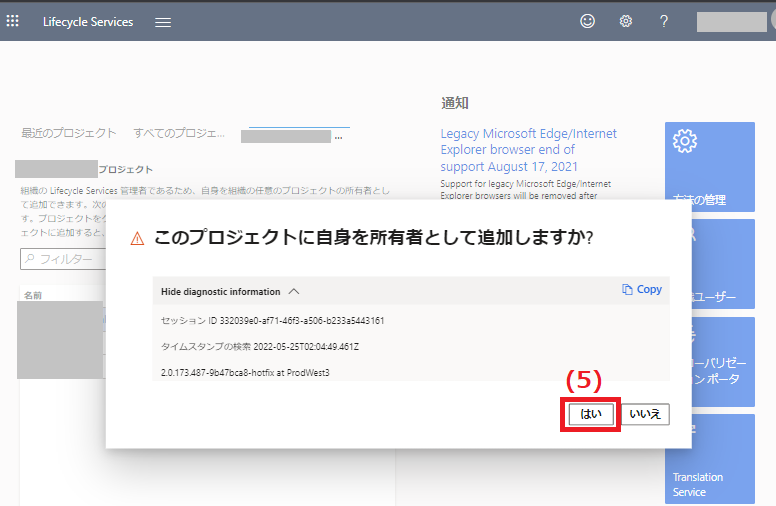This screenshot has height=506, width=776.
Task: Collapse the Hide diagnostic information section
Action: [x=221, y=291]
